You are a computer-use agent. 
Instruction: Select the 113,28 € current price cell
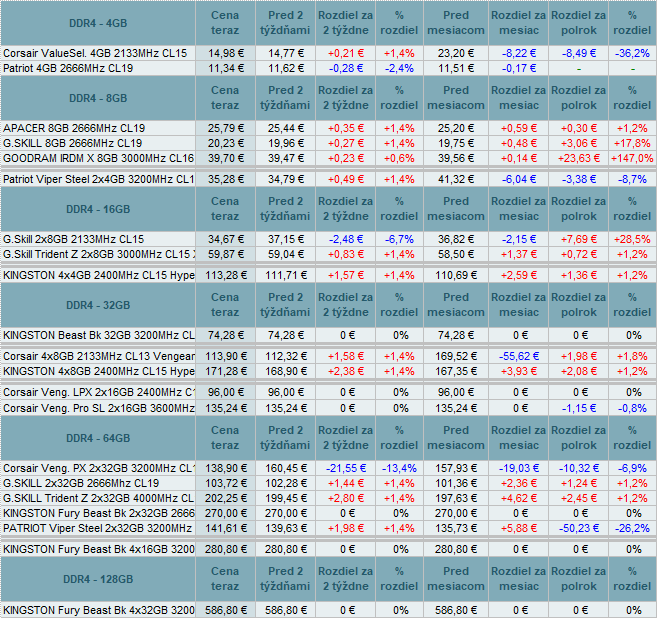225,275
